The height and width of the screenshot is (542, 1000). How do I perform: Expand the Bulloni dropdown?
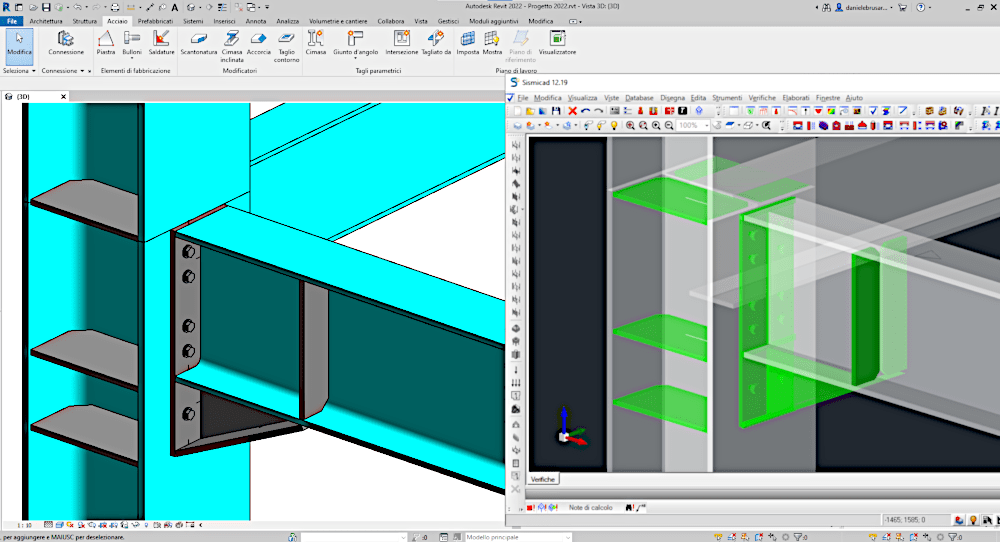(x=132, y=56)
